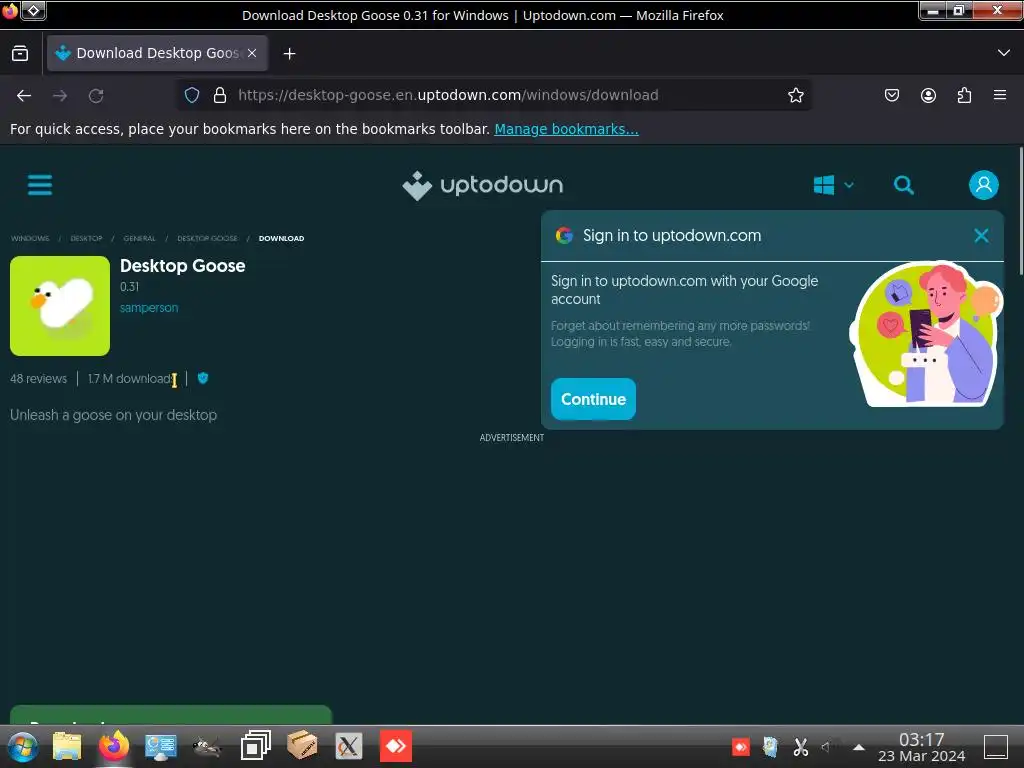Open the Save to Pocket icon

point(891,95)
